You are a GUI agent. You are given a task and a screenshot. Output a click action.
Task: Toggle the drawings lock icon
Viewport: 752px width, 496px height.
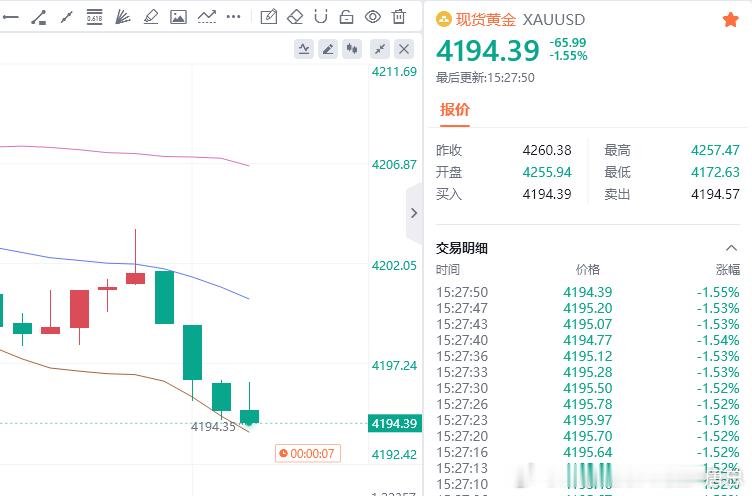tap(346, 17)
